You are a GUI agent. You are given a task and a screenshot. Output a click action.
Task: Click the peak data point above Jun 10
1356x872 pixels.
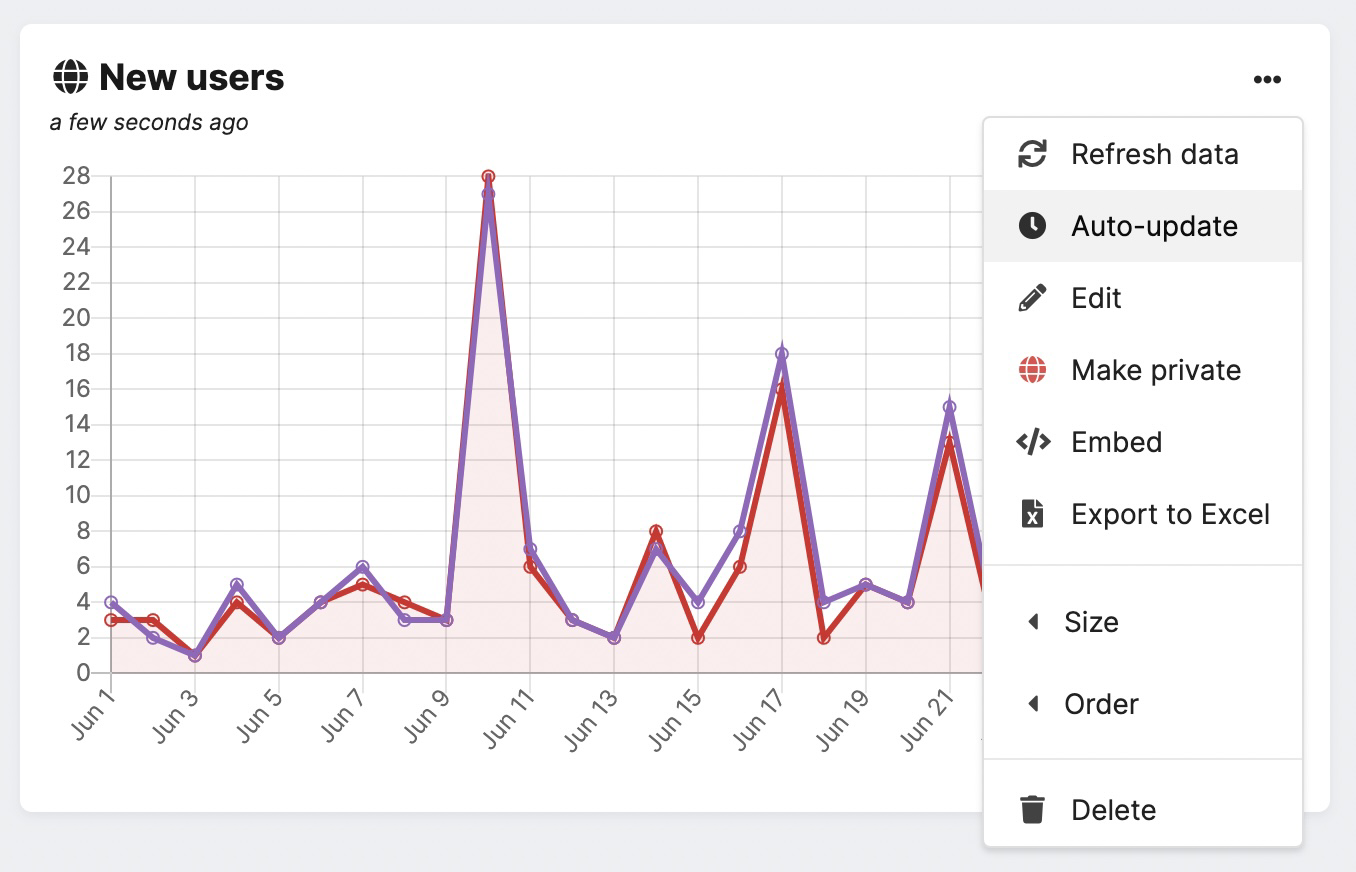[x=487, y=176]
